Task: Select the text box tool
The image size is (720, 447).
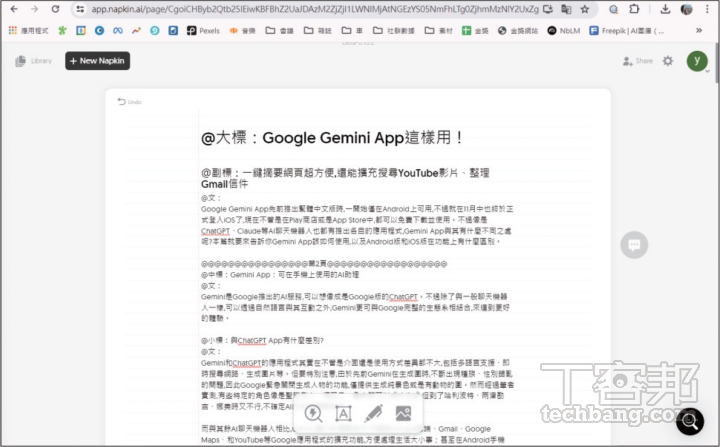Action: click(x=343, y=413)
